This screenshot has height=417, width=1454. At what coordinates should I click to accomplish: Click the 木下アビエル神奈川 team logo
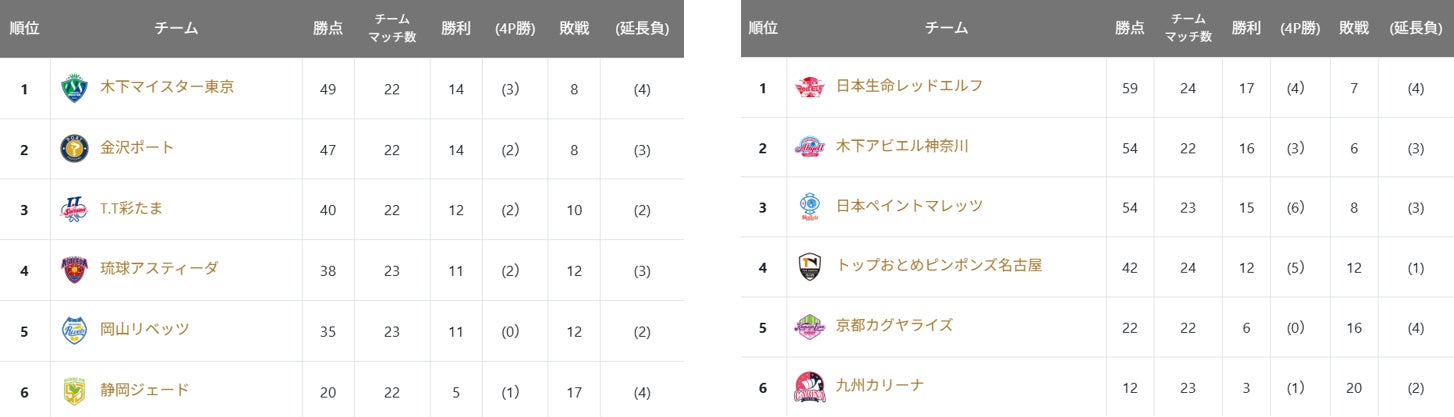click(x=809, y=147)
